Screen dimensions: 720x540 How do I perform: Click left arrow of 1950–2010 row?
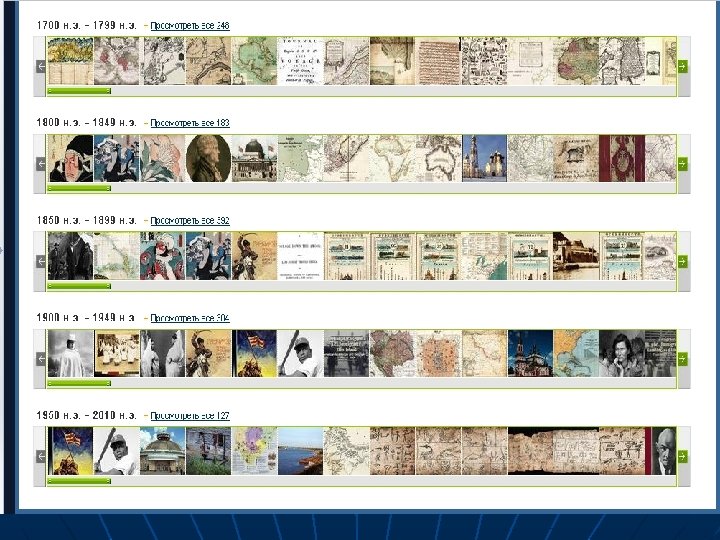pos(41,456)
